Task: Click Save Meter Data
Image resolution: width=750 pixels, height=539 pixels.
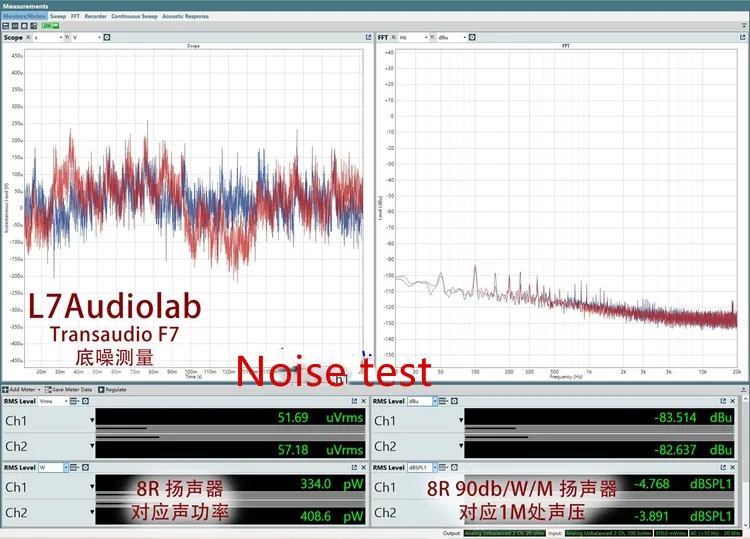Action: pos(68,390)
